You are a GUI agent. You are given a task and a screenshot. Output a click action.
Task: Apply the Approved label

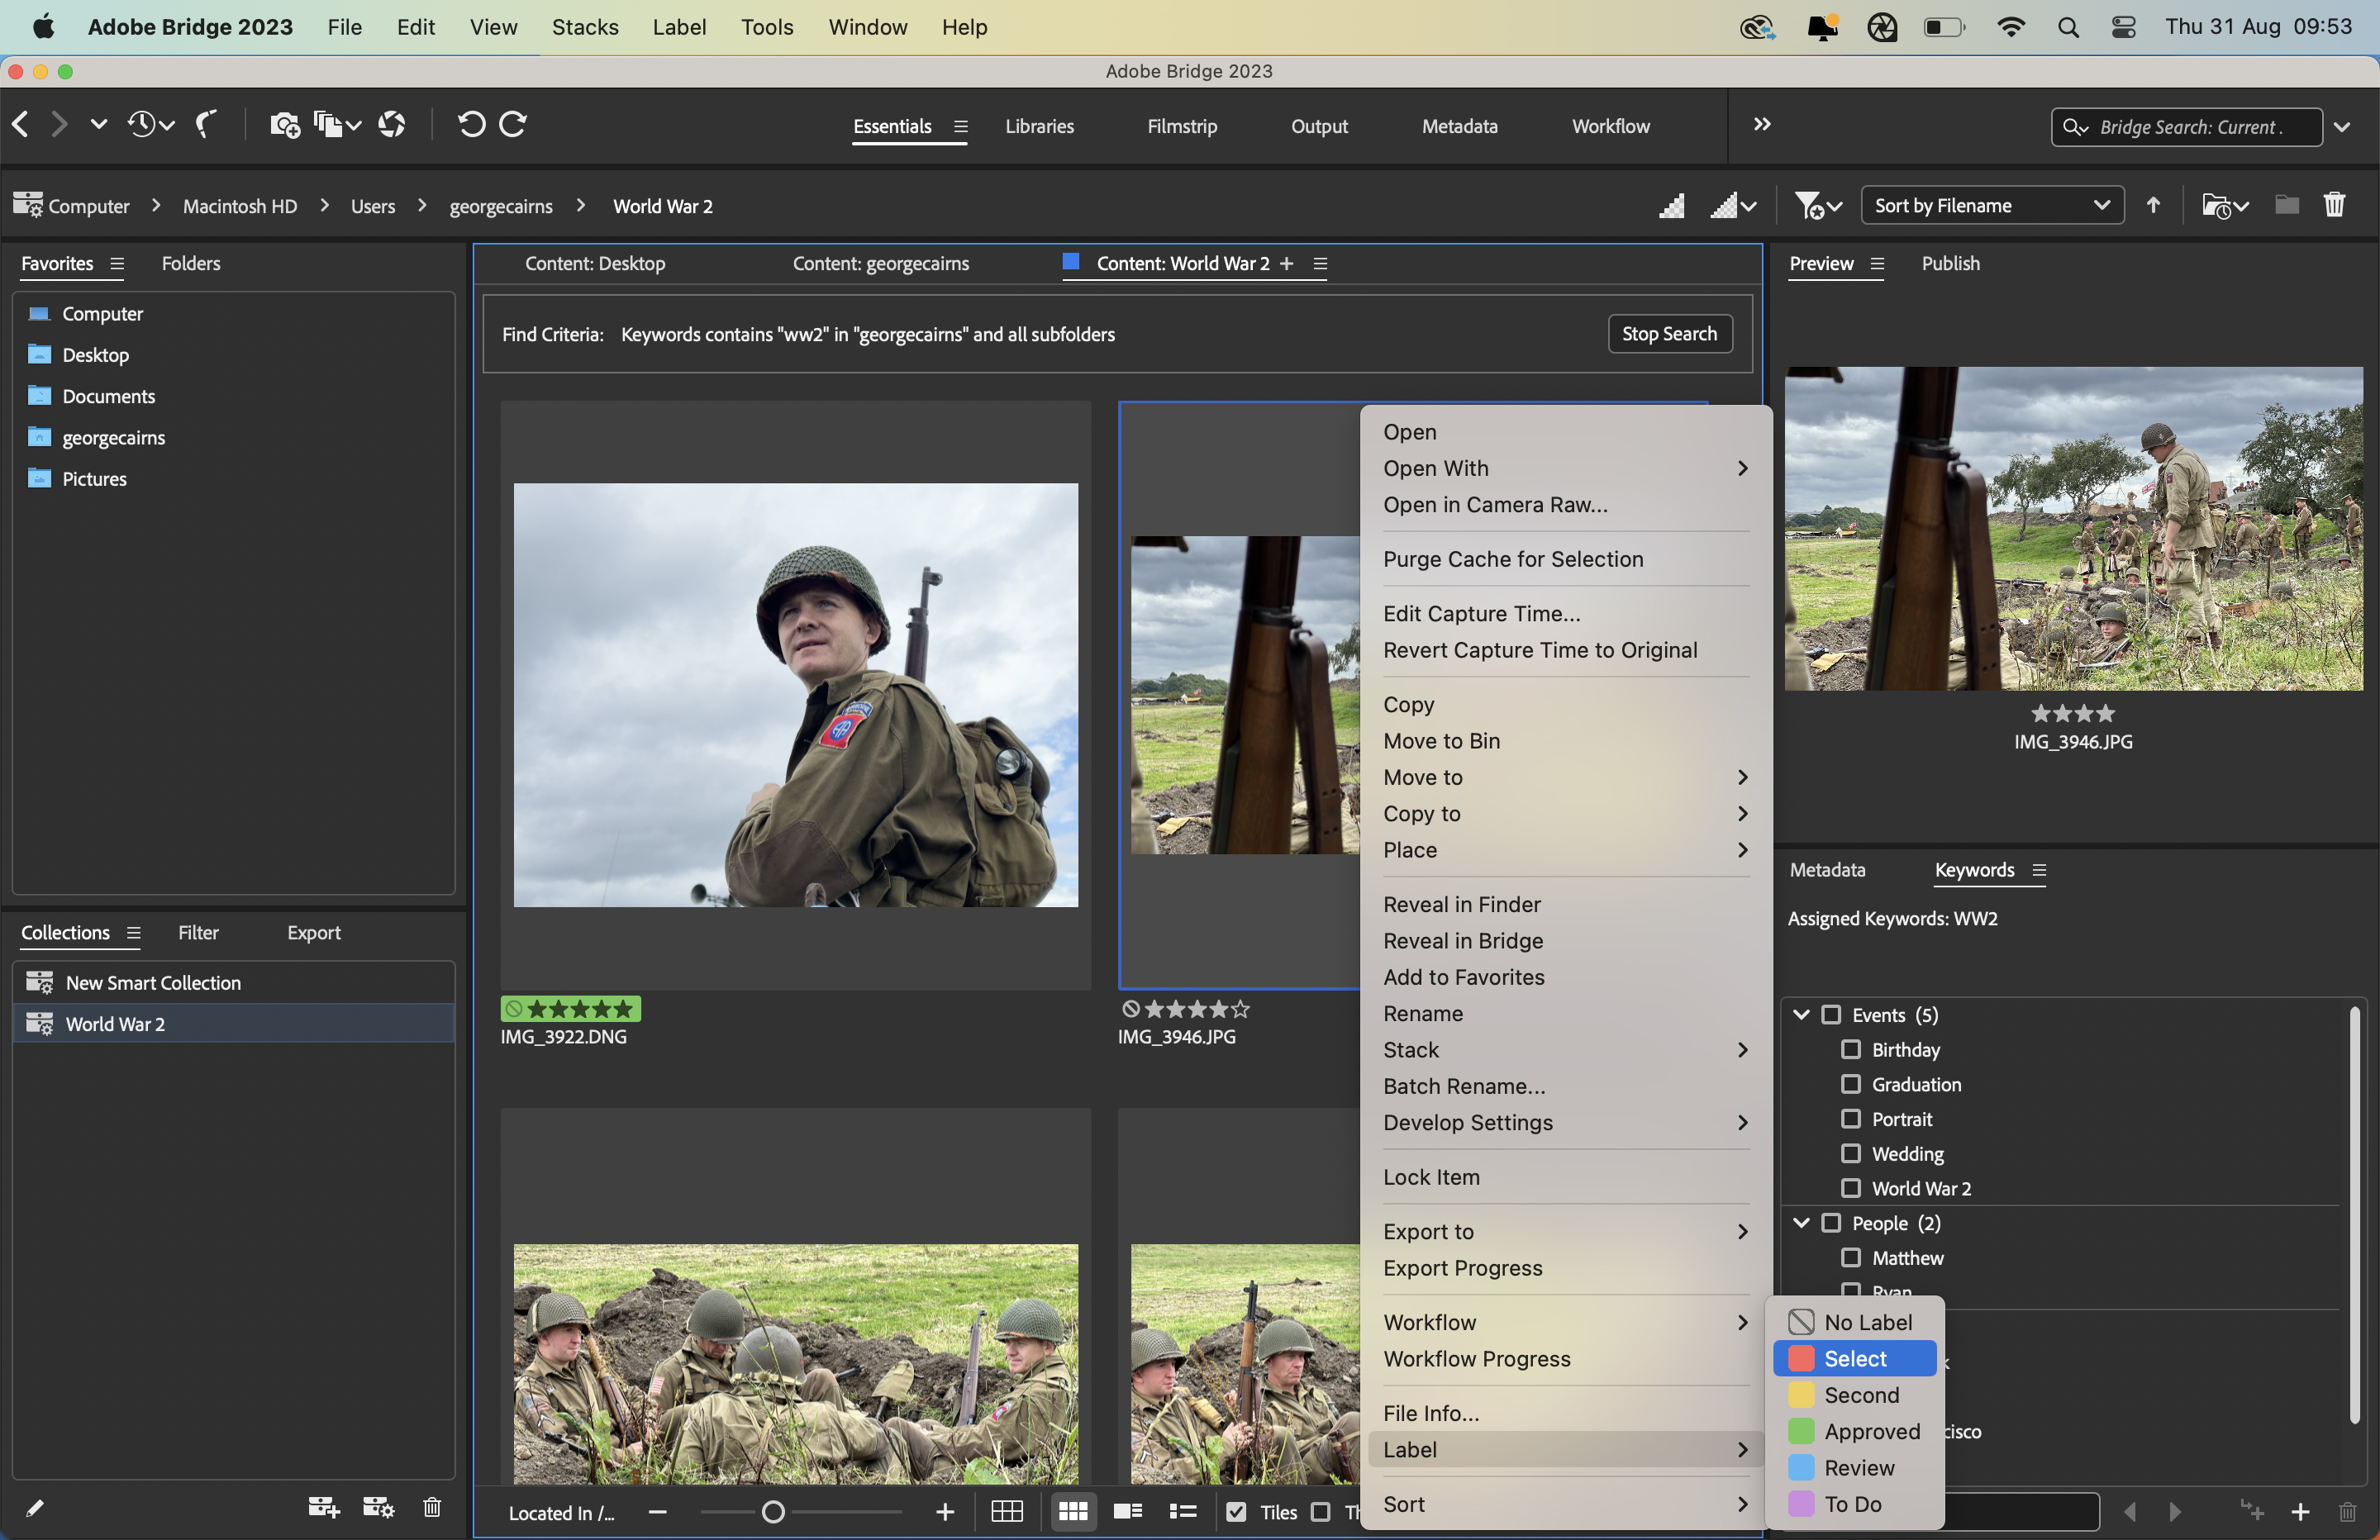tap(1855, 1432)
